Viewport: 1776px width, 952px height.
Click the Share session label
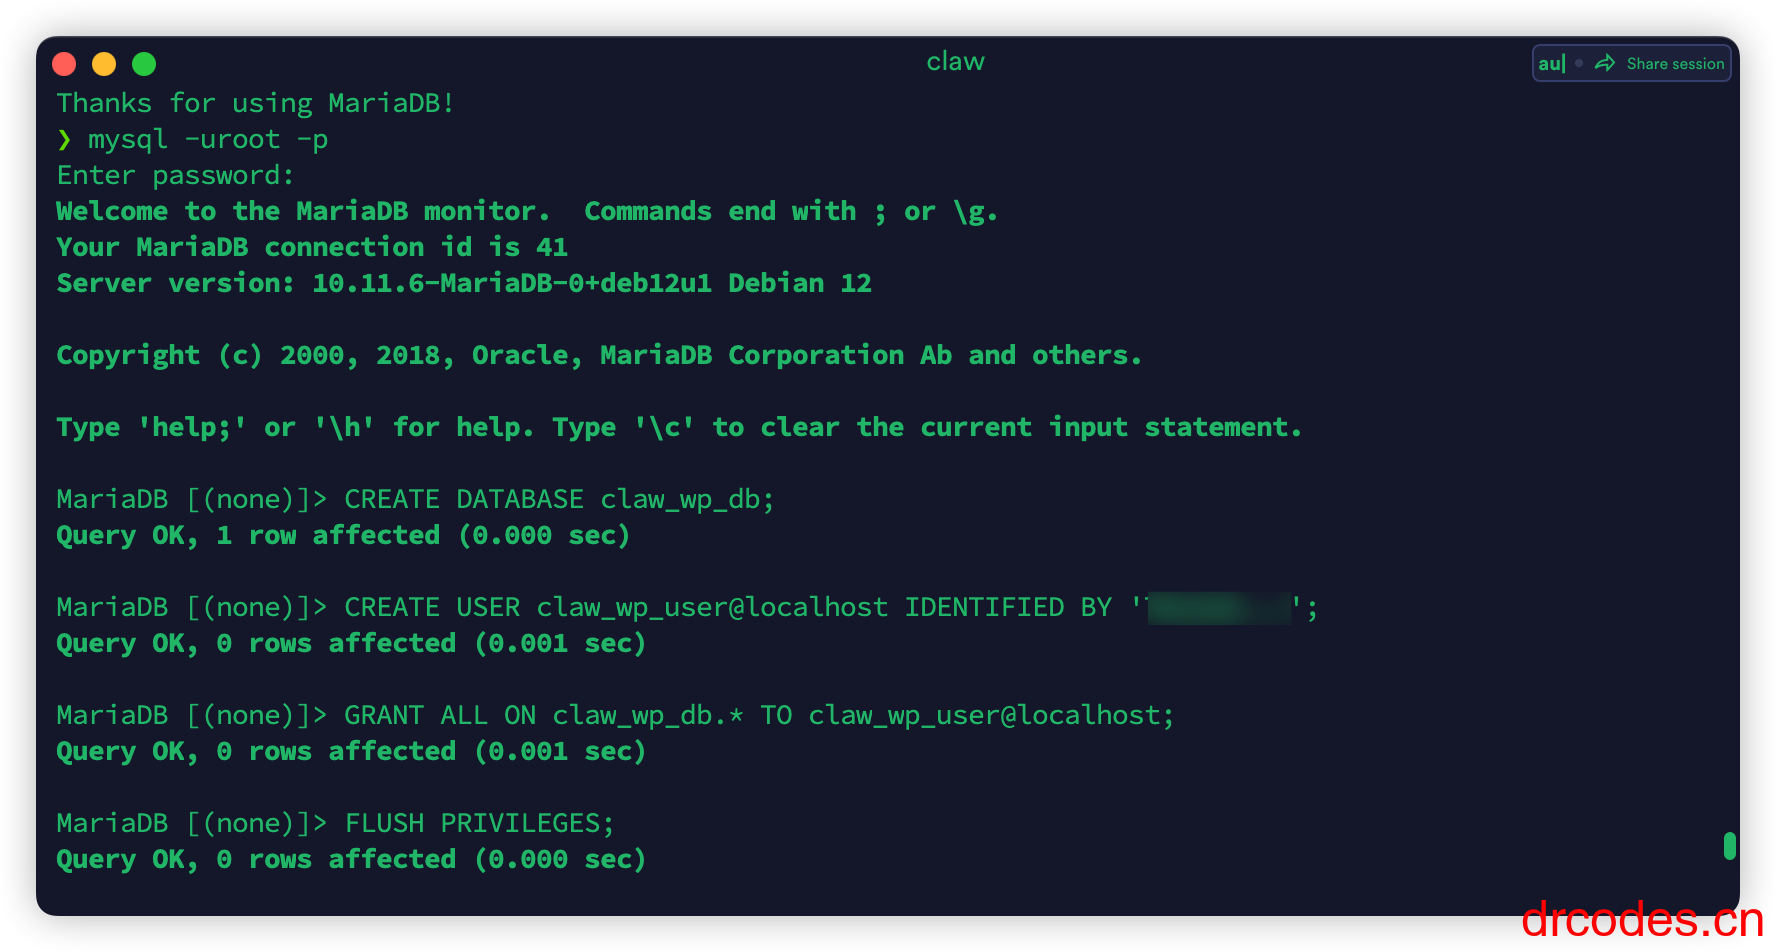(x=1675, y=64)
